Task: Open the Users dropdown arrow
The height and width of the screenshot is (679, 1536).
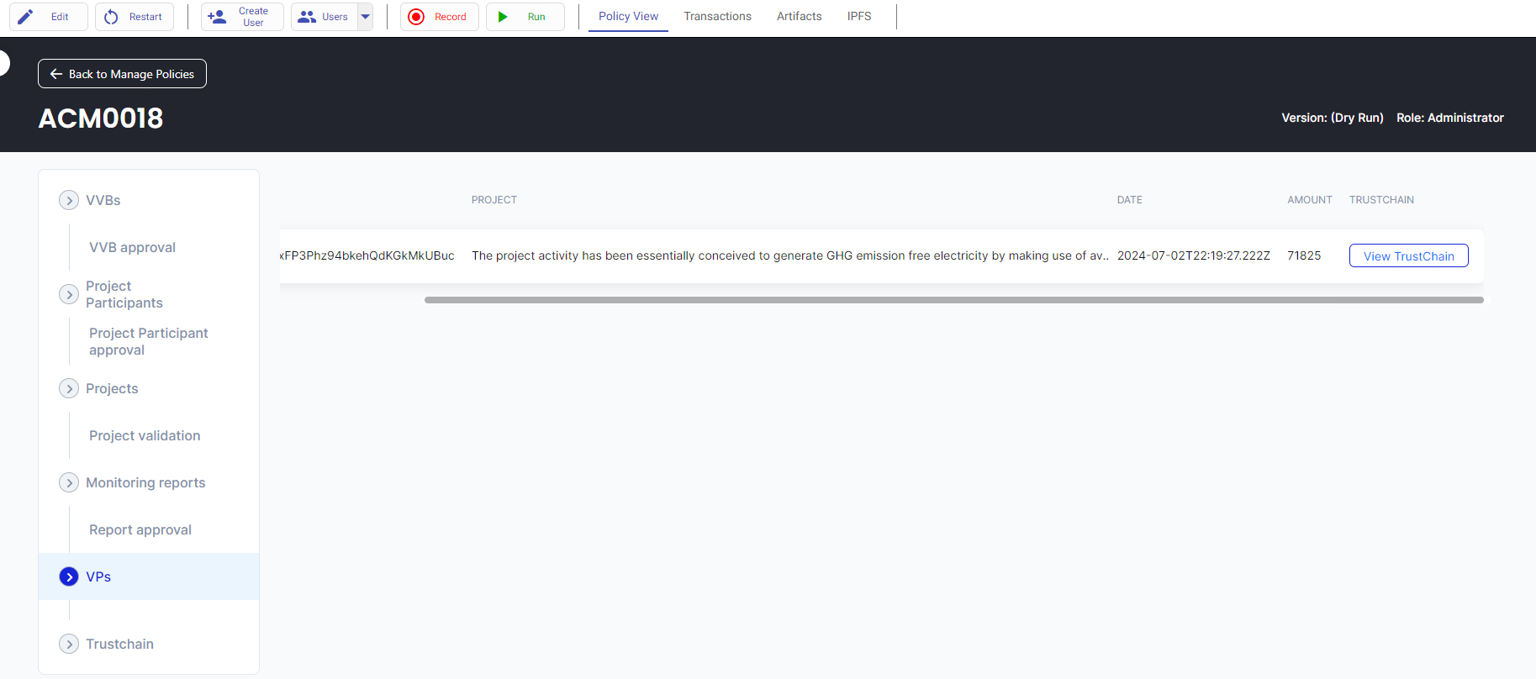Action: pyautogui.click(x=365, y=17)
